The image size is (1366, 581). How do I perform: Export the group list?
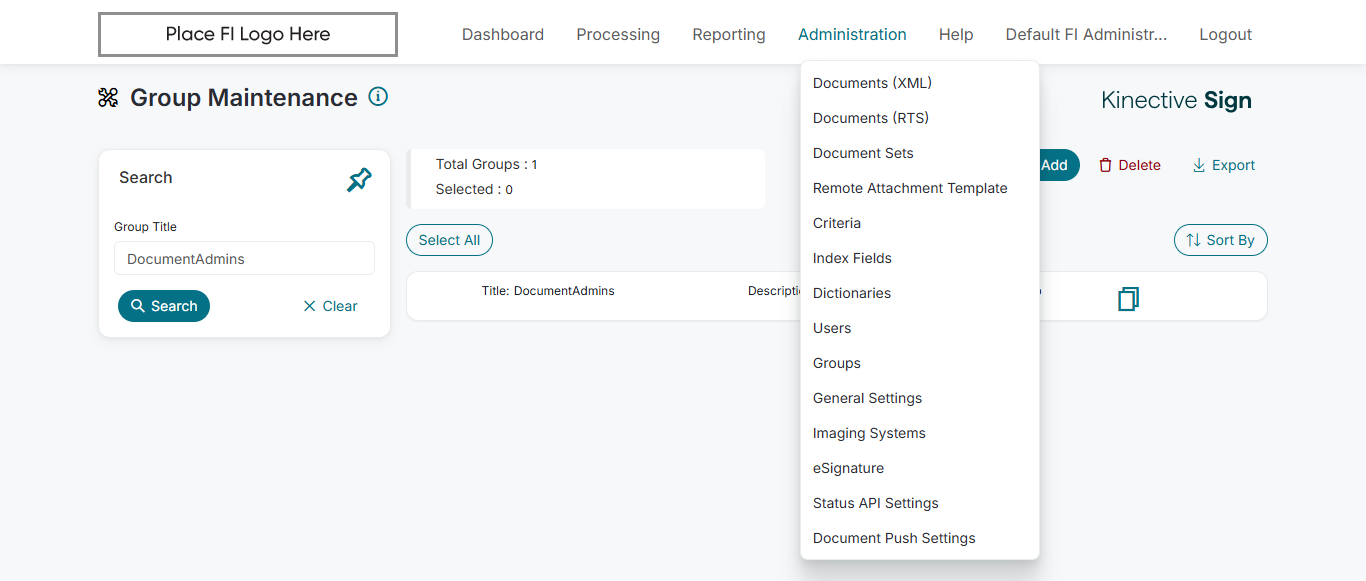(x=1223, y=165)
